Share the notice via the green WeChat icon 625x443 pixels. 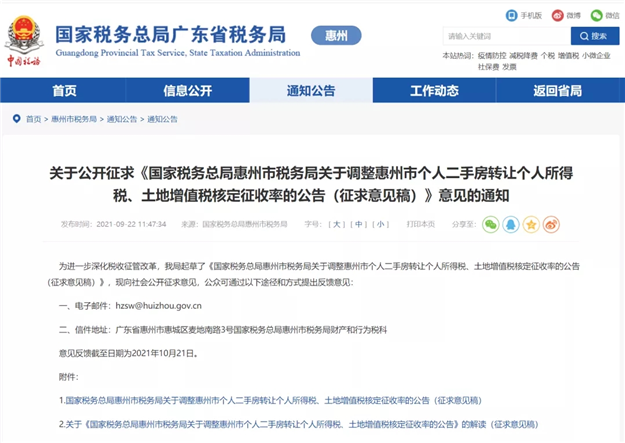(x=491, y=224)
